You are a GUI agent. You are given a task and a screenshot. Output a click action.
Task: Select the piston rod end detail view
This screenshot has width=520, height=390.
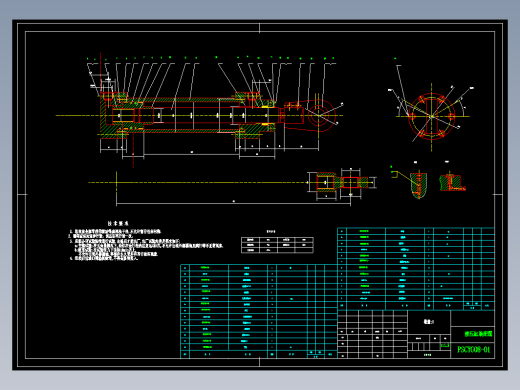click(x=342, y=183)
